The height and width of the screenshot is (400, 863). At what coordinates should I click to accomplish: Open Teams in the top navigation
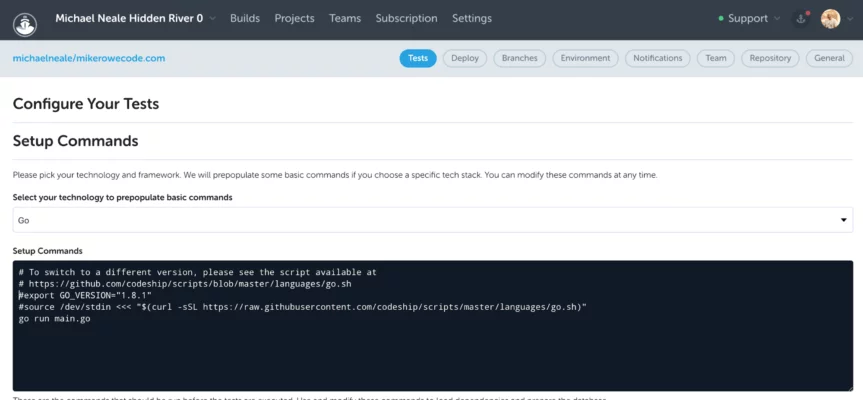[345, 18]
